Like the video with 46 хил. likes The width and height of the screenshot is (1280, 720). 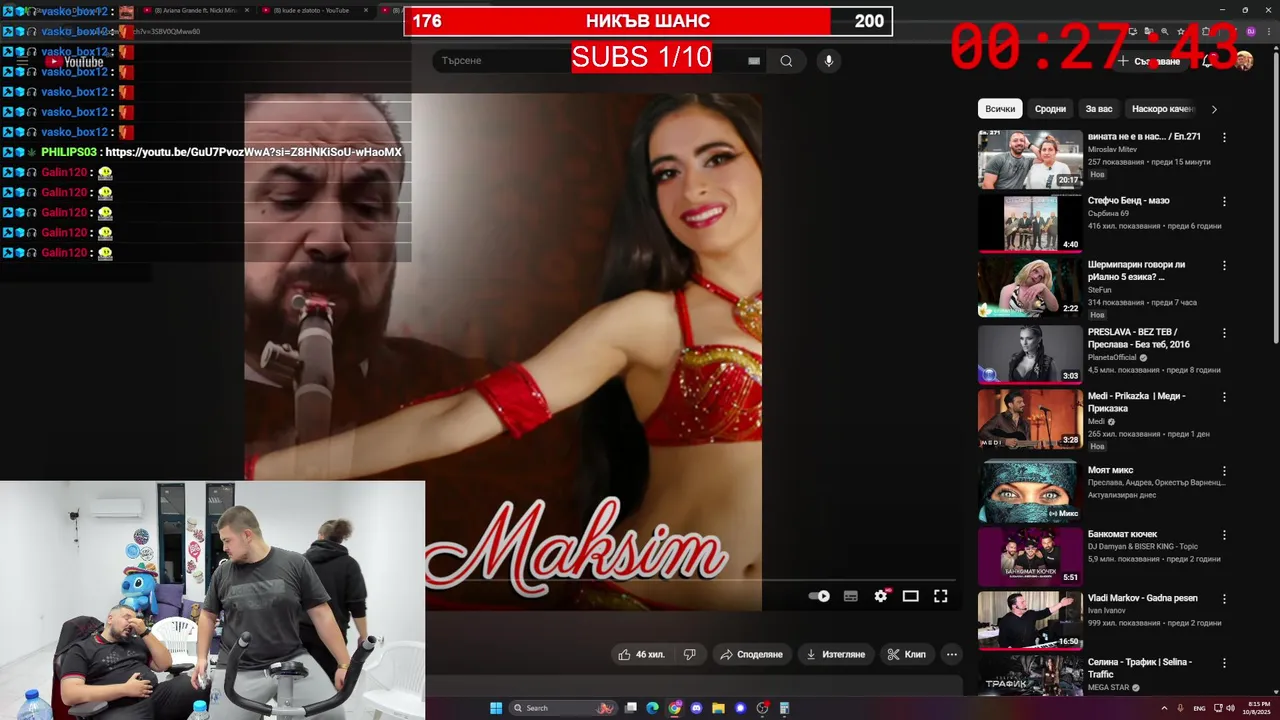pos(641,654)
